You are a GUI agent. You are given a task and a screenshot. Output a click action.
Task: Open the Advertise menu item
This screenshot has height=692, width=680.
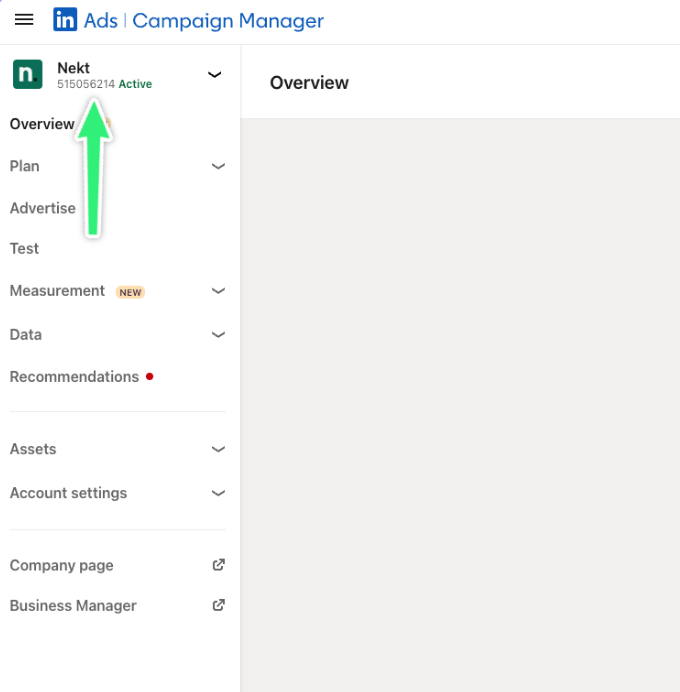click(42, 208)
